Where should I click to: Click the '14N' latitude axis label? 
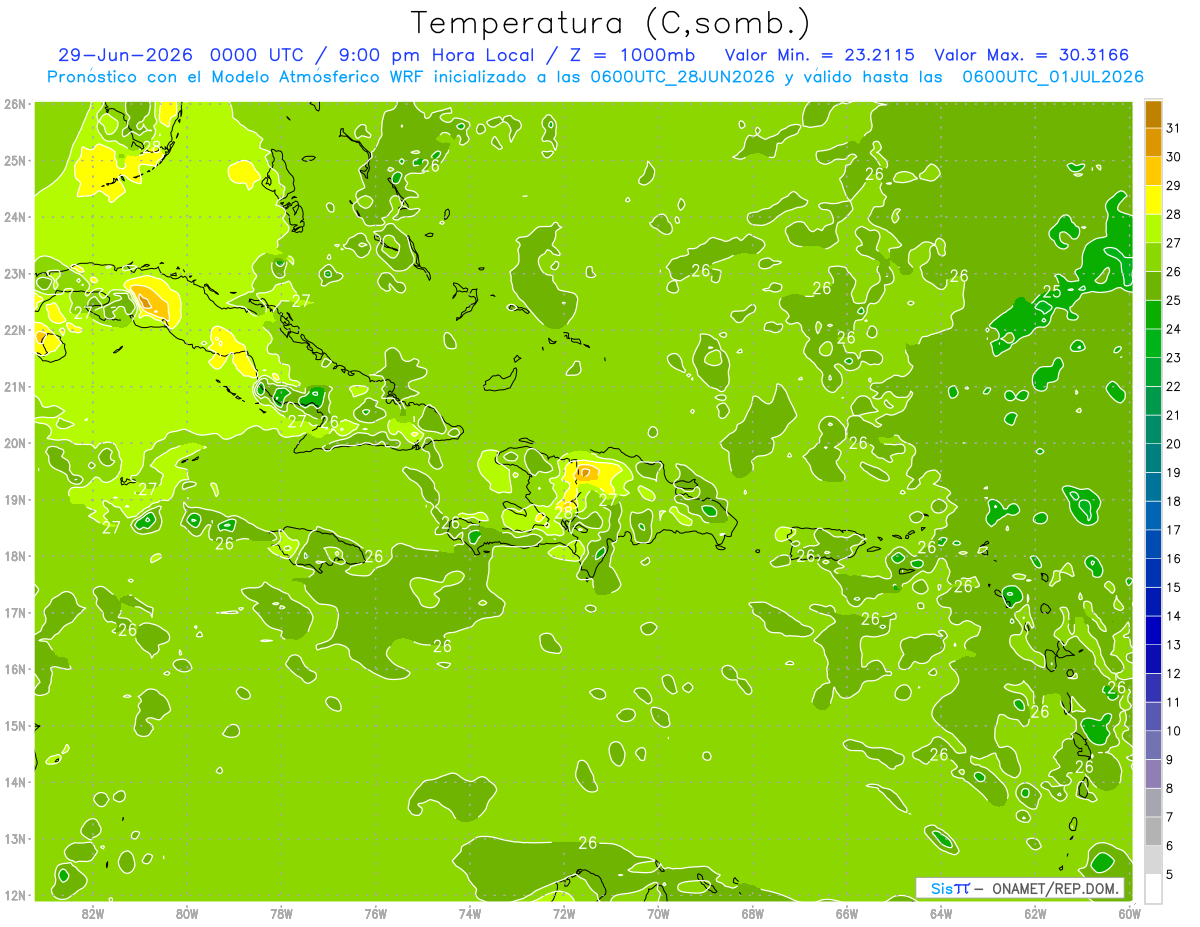coord(15,782)
